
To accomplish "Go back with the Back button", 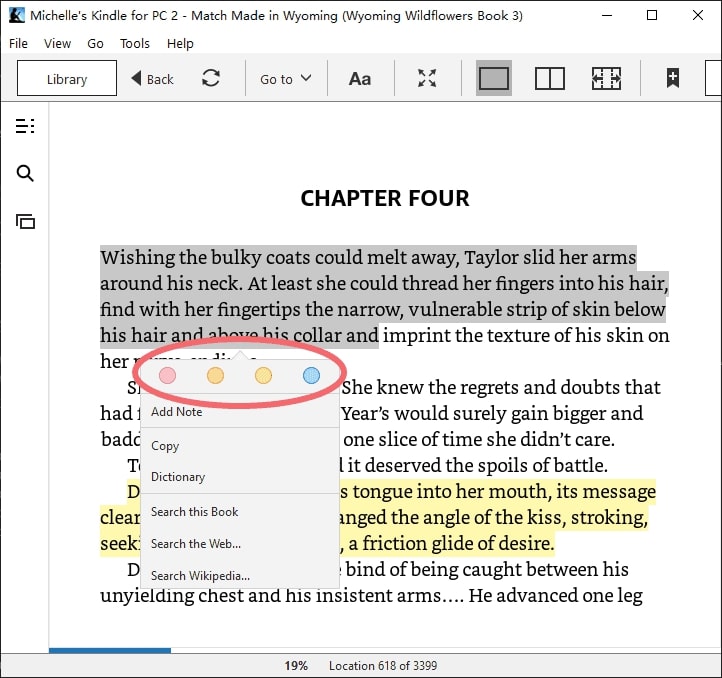I will click(x=152, y=79).
